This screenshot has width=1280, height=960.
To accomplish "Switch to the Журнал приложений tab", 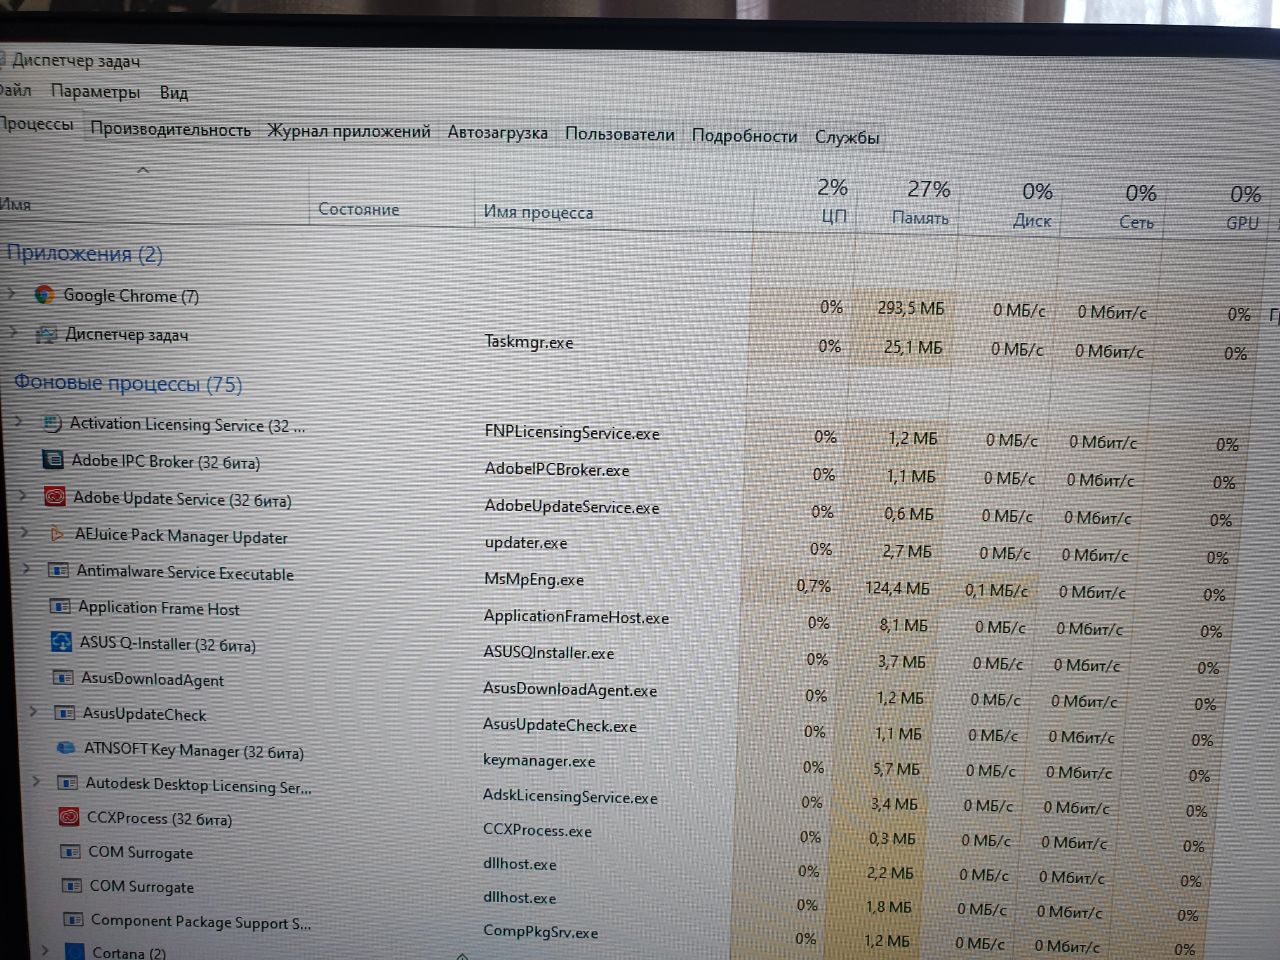I will [x=349, y=131].
